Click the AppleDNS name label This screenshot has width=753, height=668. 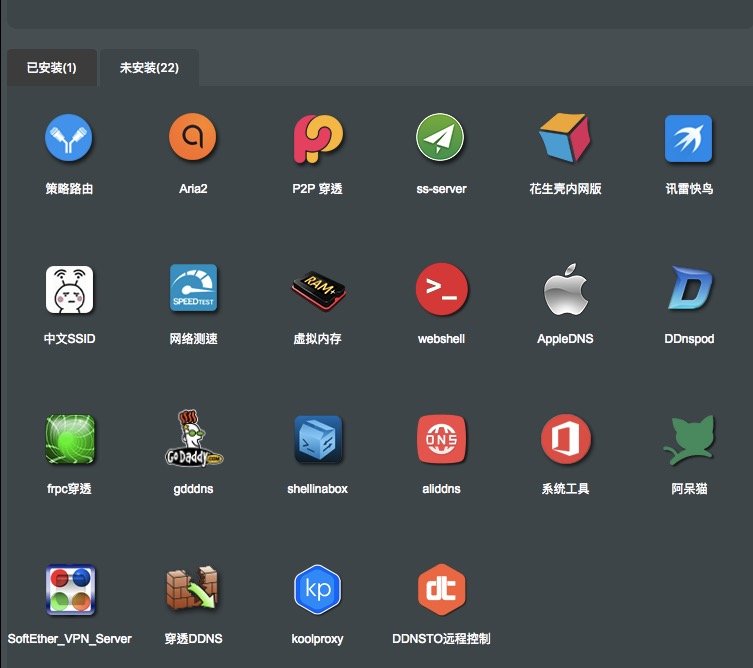tap(565, 339)
